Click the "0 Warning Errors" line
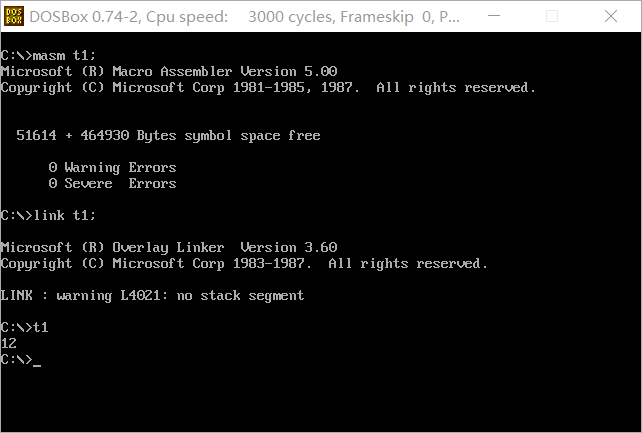The height and width of the screenshot is (433, 642). point(112,167)
